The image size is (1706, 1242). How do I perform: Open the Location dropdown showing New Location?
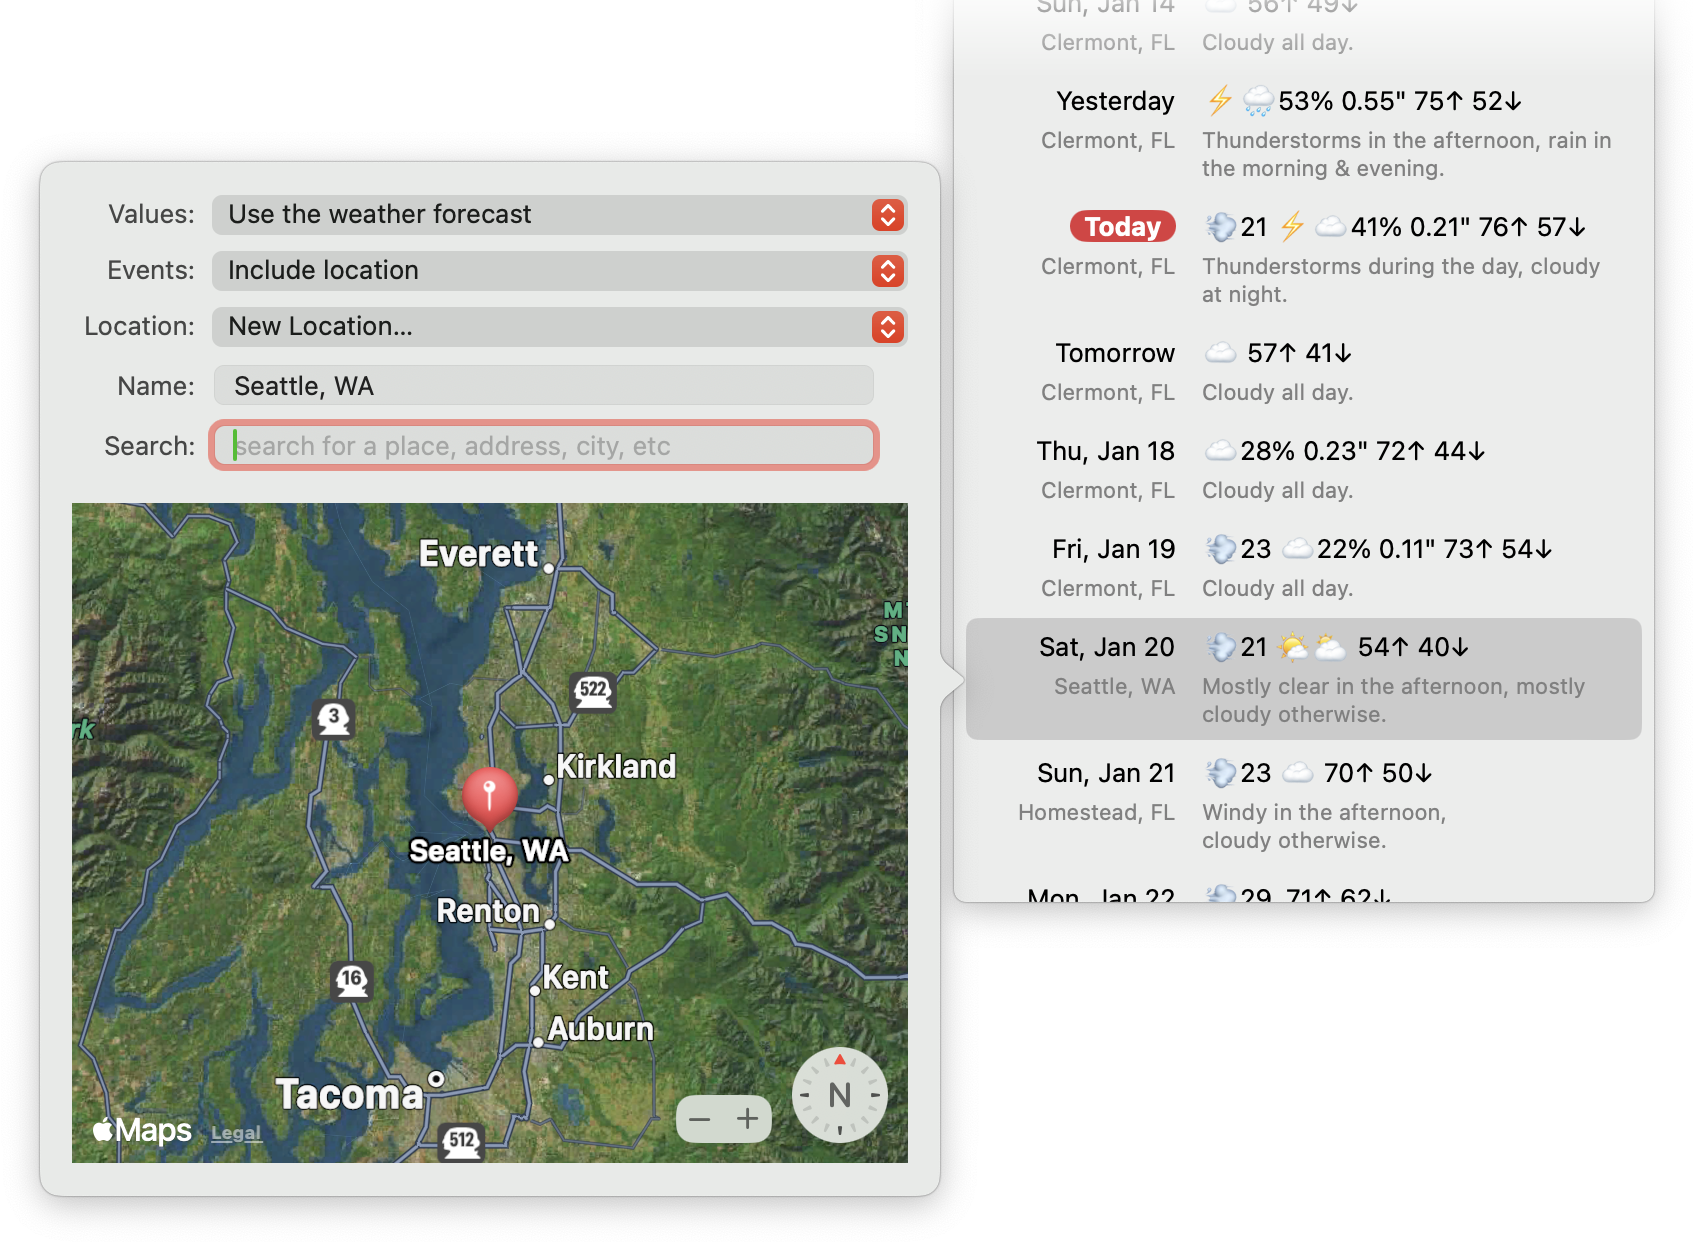(559, 327)
